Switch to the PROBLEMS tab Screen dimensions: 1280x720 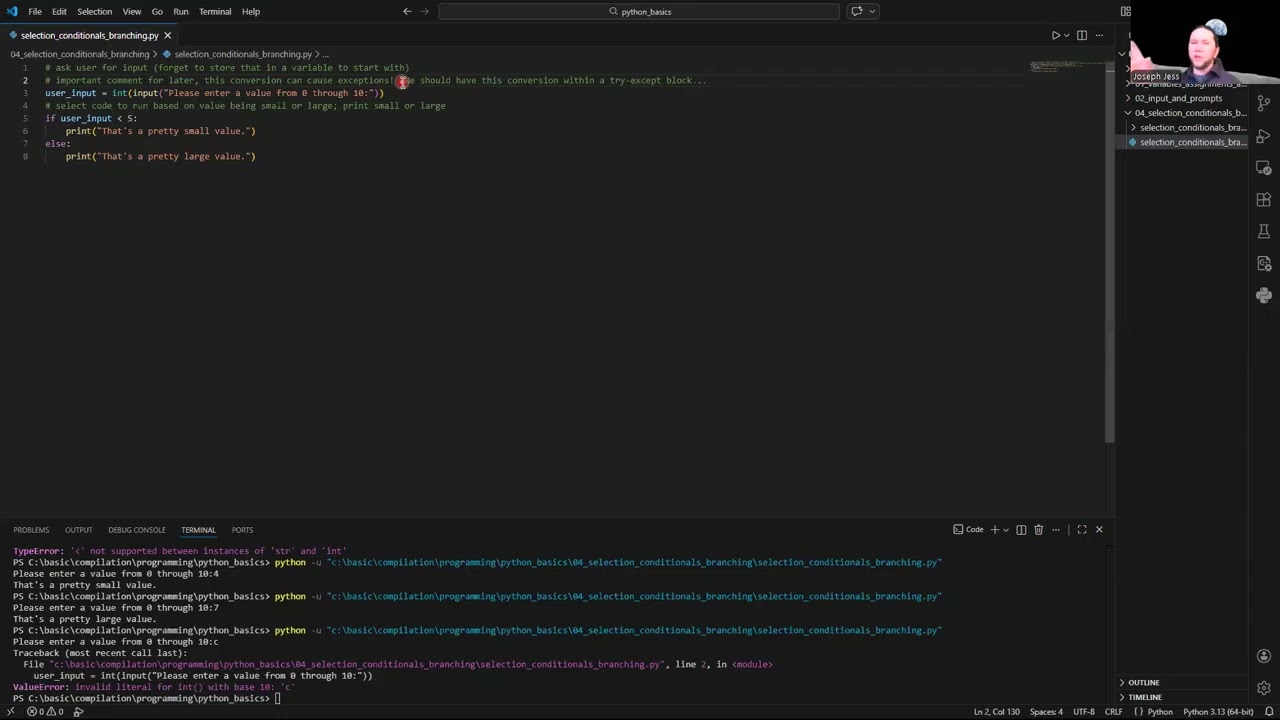tap(31, 530)
